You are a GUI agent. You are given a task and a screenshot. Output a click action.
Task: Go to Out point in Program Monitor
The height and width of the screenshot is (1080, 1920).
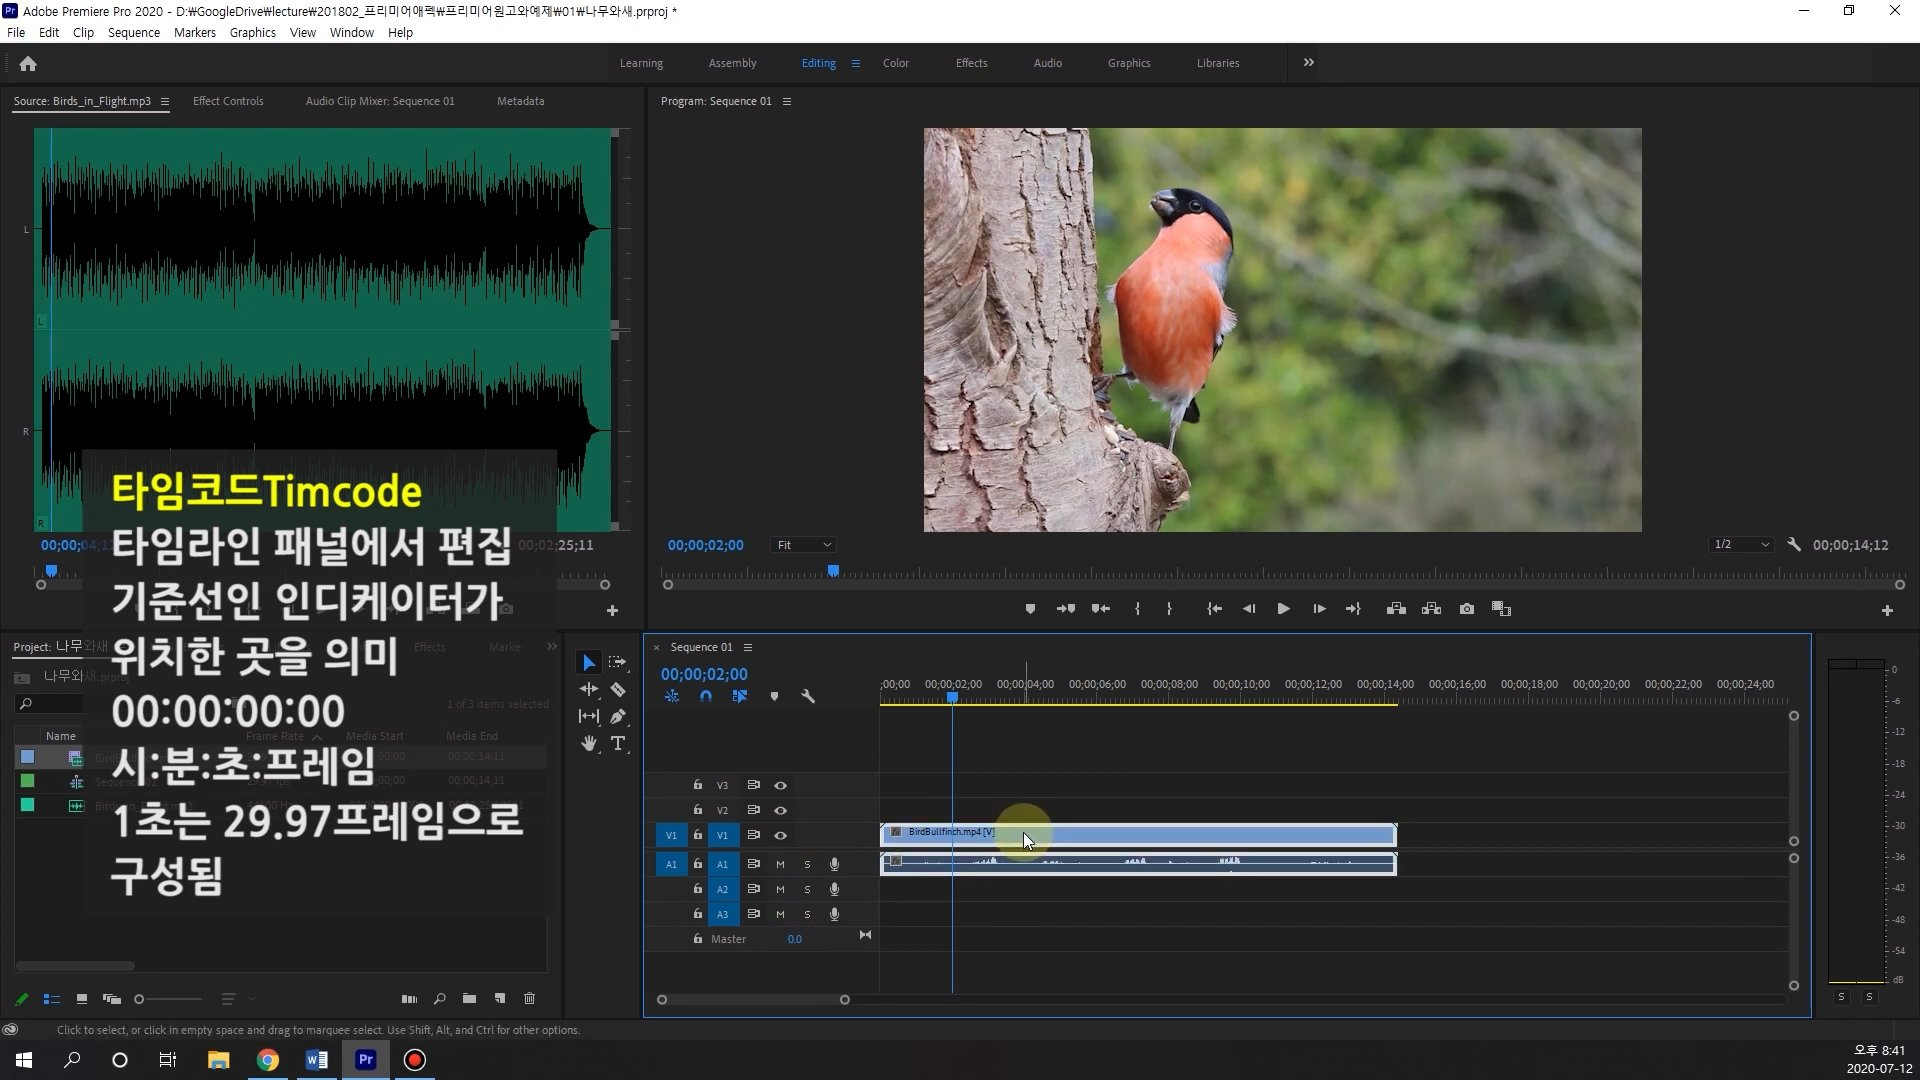1353,609
